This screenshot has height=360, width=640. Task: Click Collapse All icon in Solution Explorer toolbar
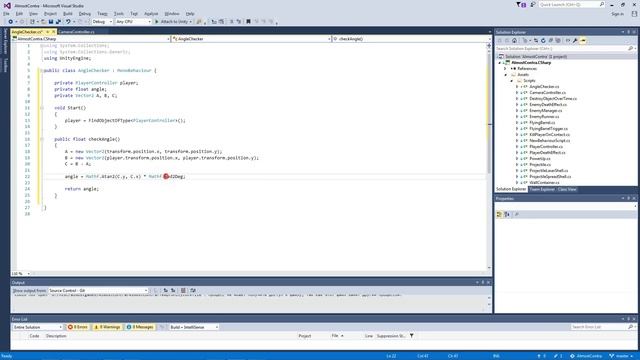click(x=550, y=40)
